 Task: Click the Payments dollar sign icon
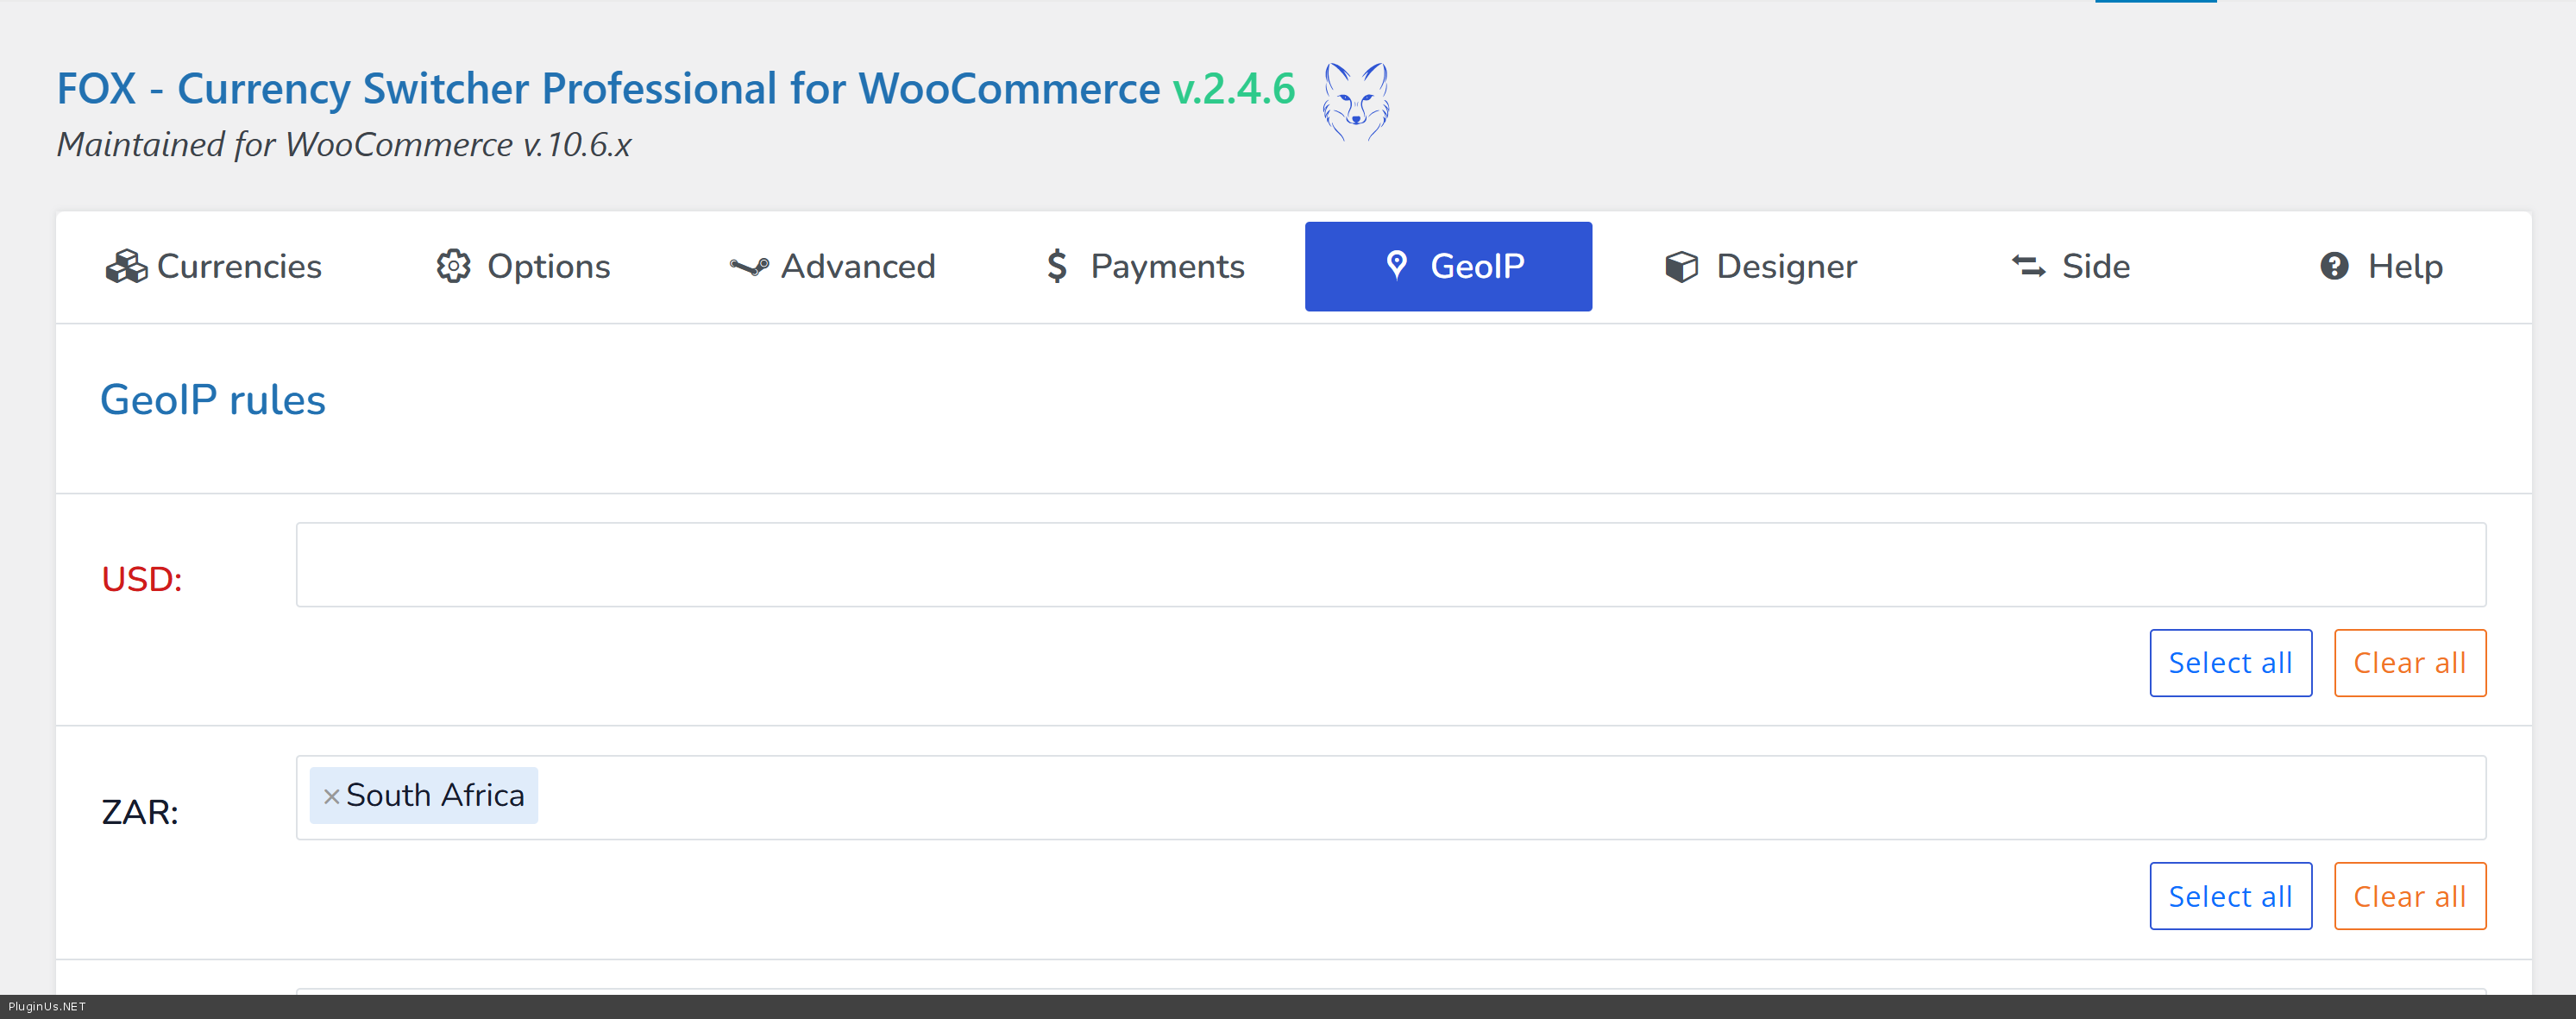(1057, 266)
